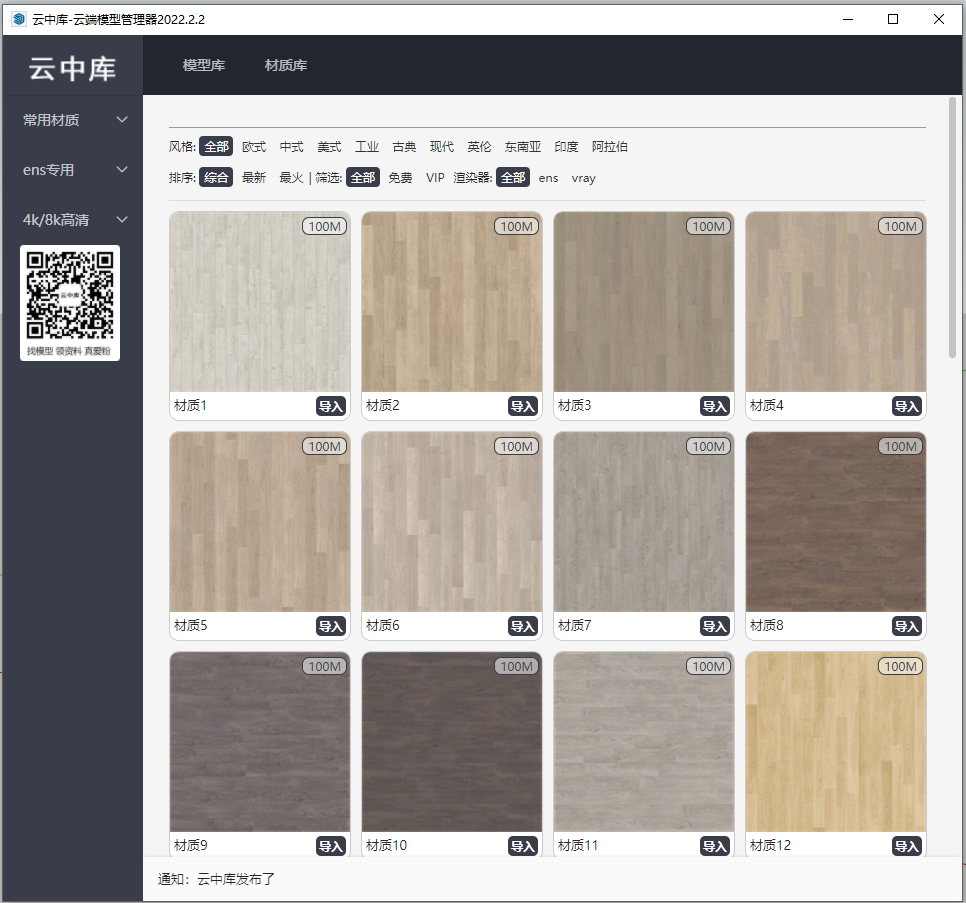Viewport: 966px width, 903px height.
Task: Filter style by 欧式
Action: click(x=254, y=147)
